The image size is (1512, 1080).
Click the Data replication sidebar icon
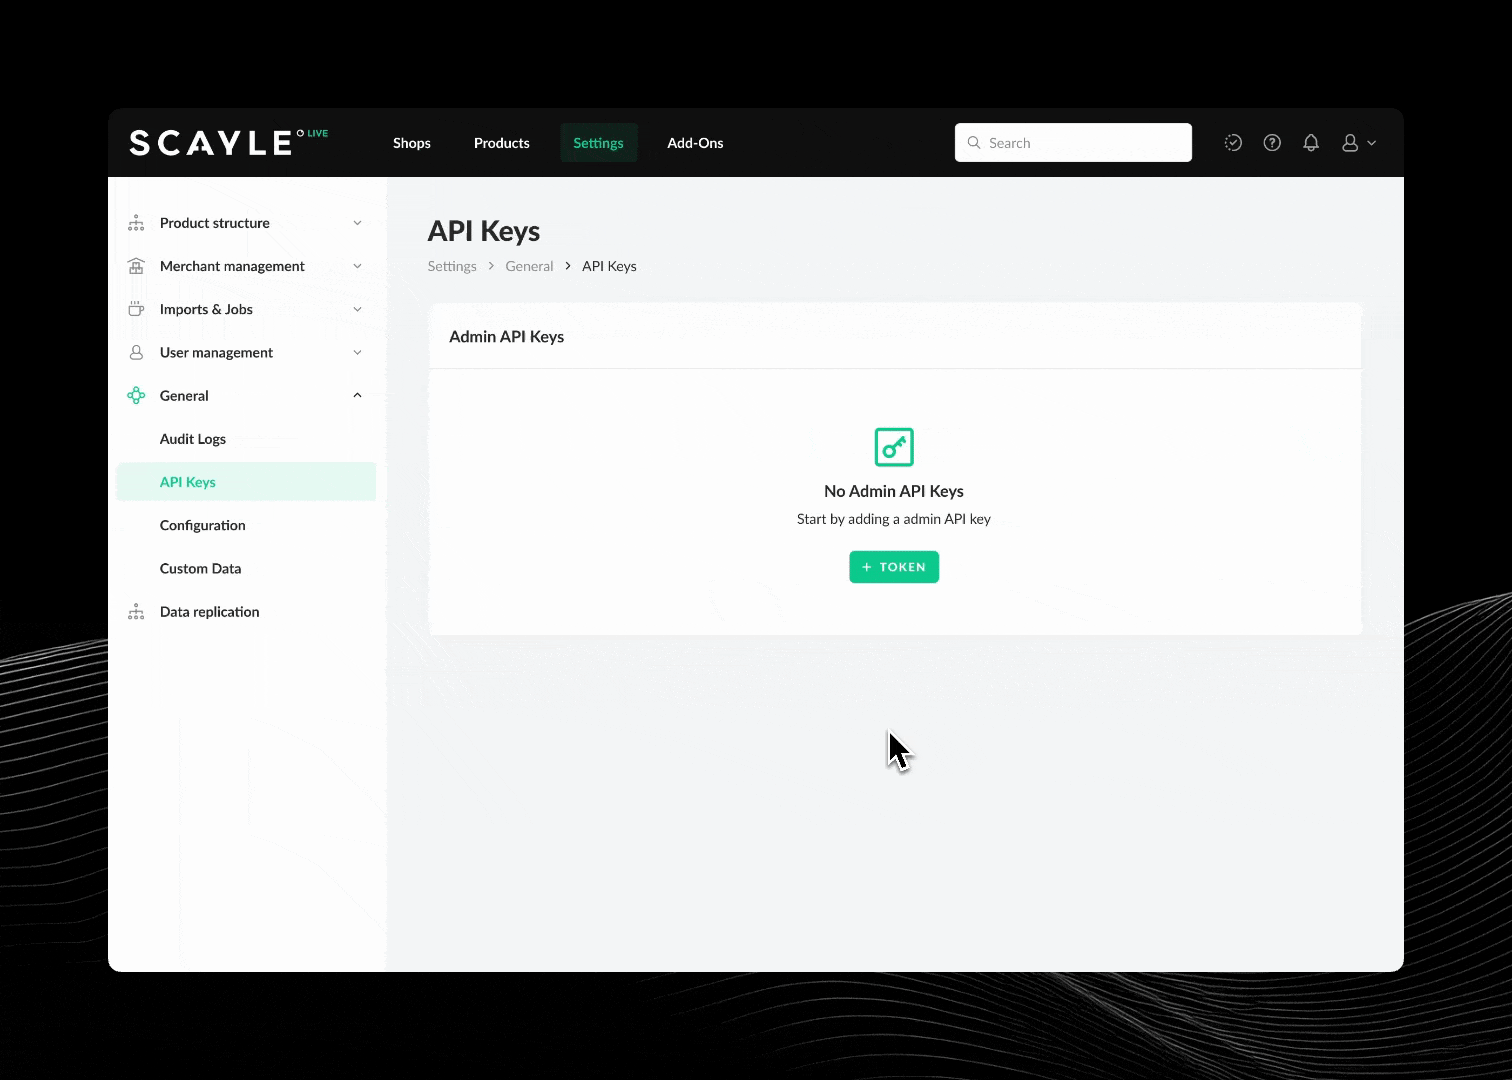[136, 612]
